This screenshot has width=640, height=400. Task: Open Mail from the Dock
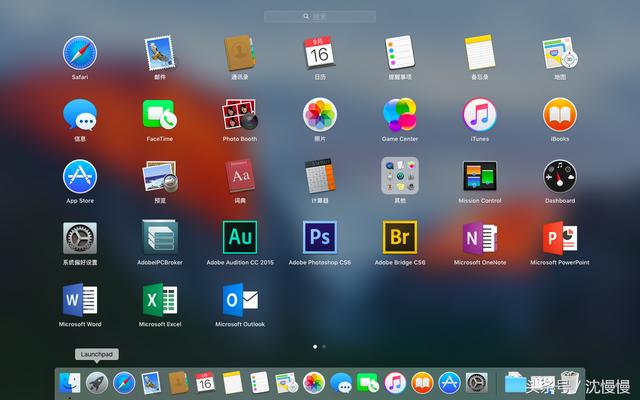click(x=151, y=383)
